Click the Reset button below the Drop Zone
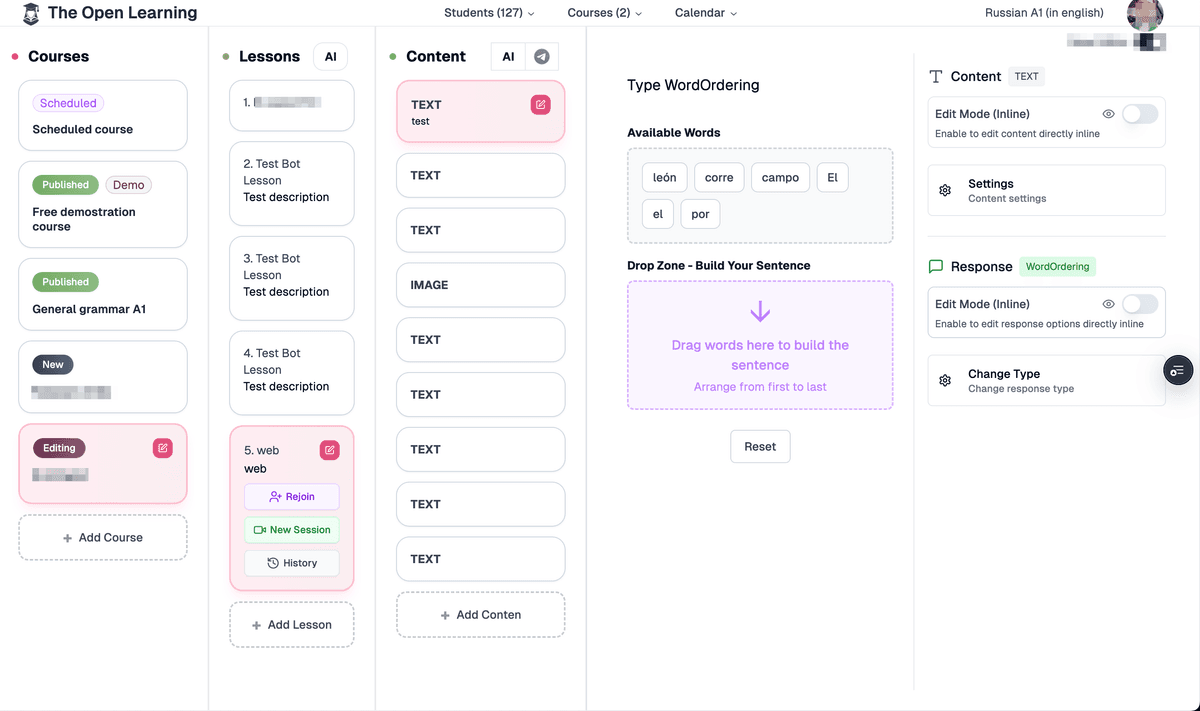Image resolution: width=1200 pixels, height=711 pixels. [760, 446]
